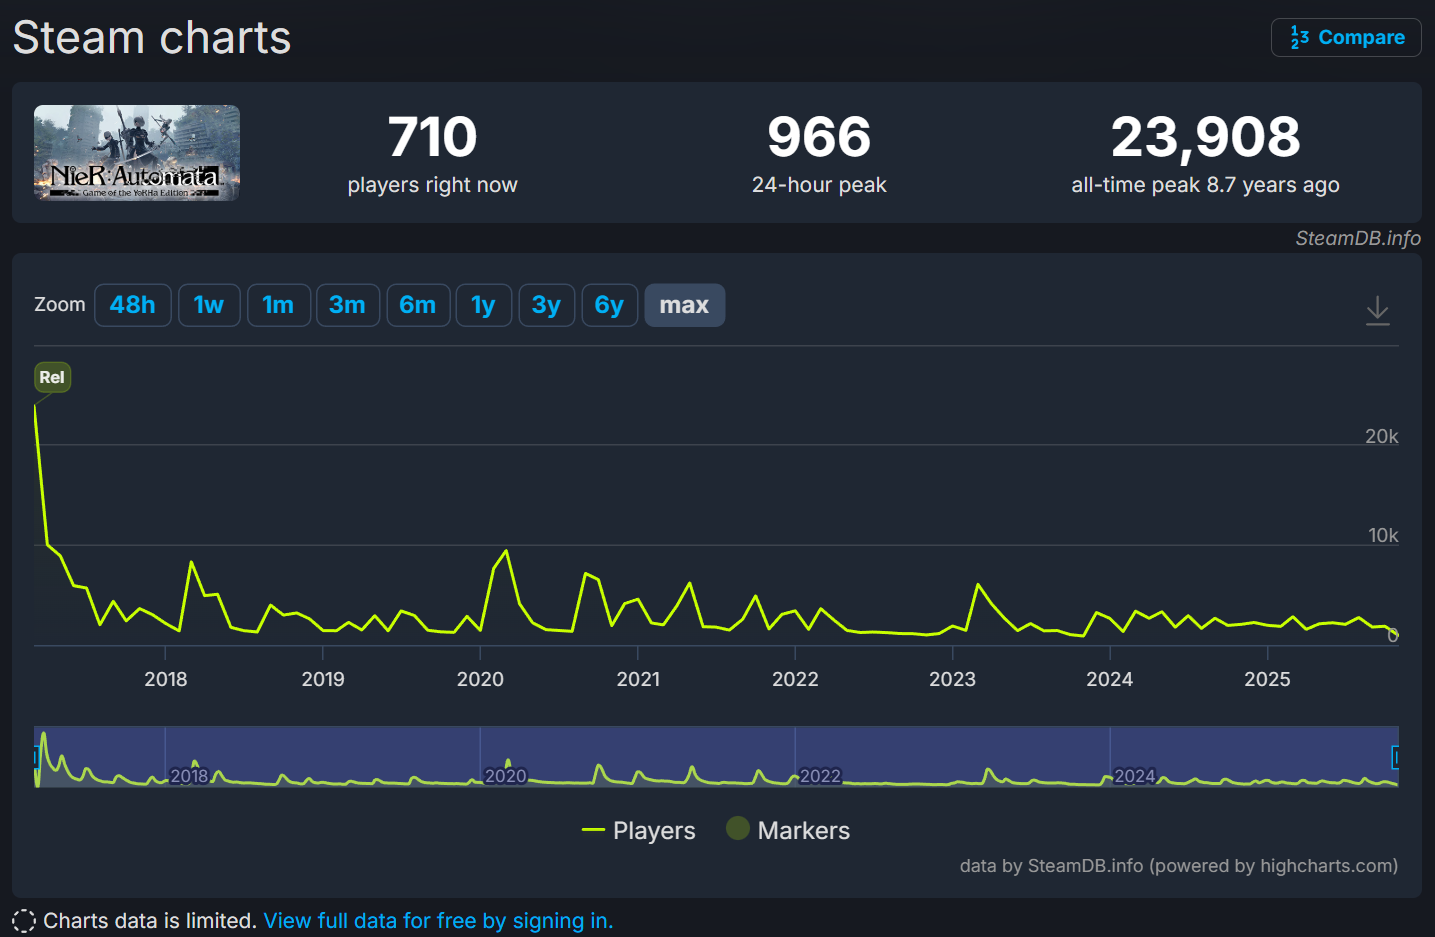Click the 2025 label on the x-axis
The height and width of the screenshot is (937, 1435).
point(1267,679)
